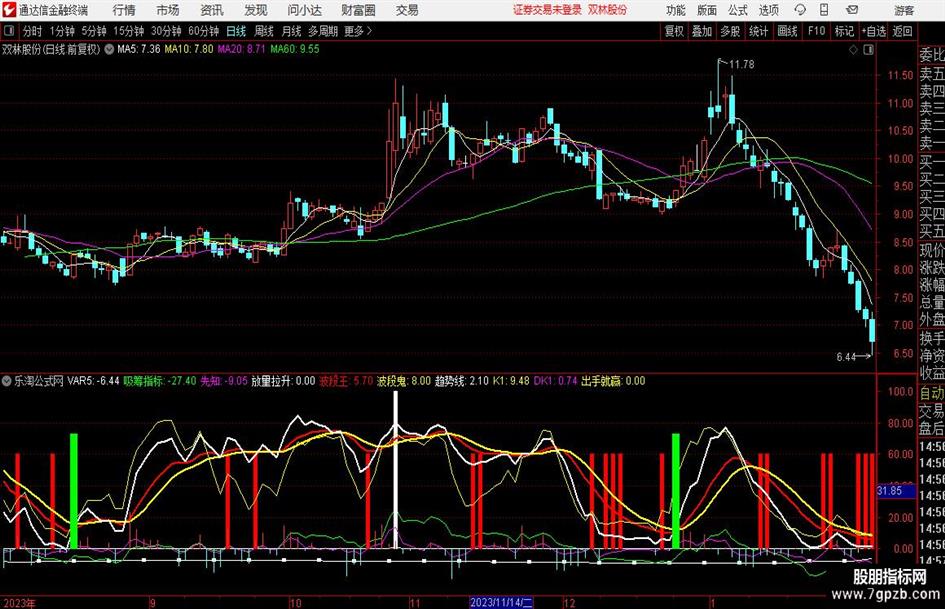The width and height of the screenshot is (945, 609).
Task: Click the 双林股份(日线 前复权) chart title
Action: coord(51,49)
